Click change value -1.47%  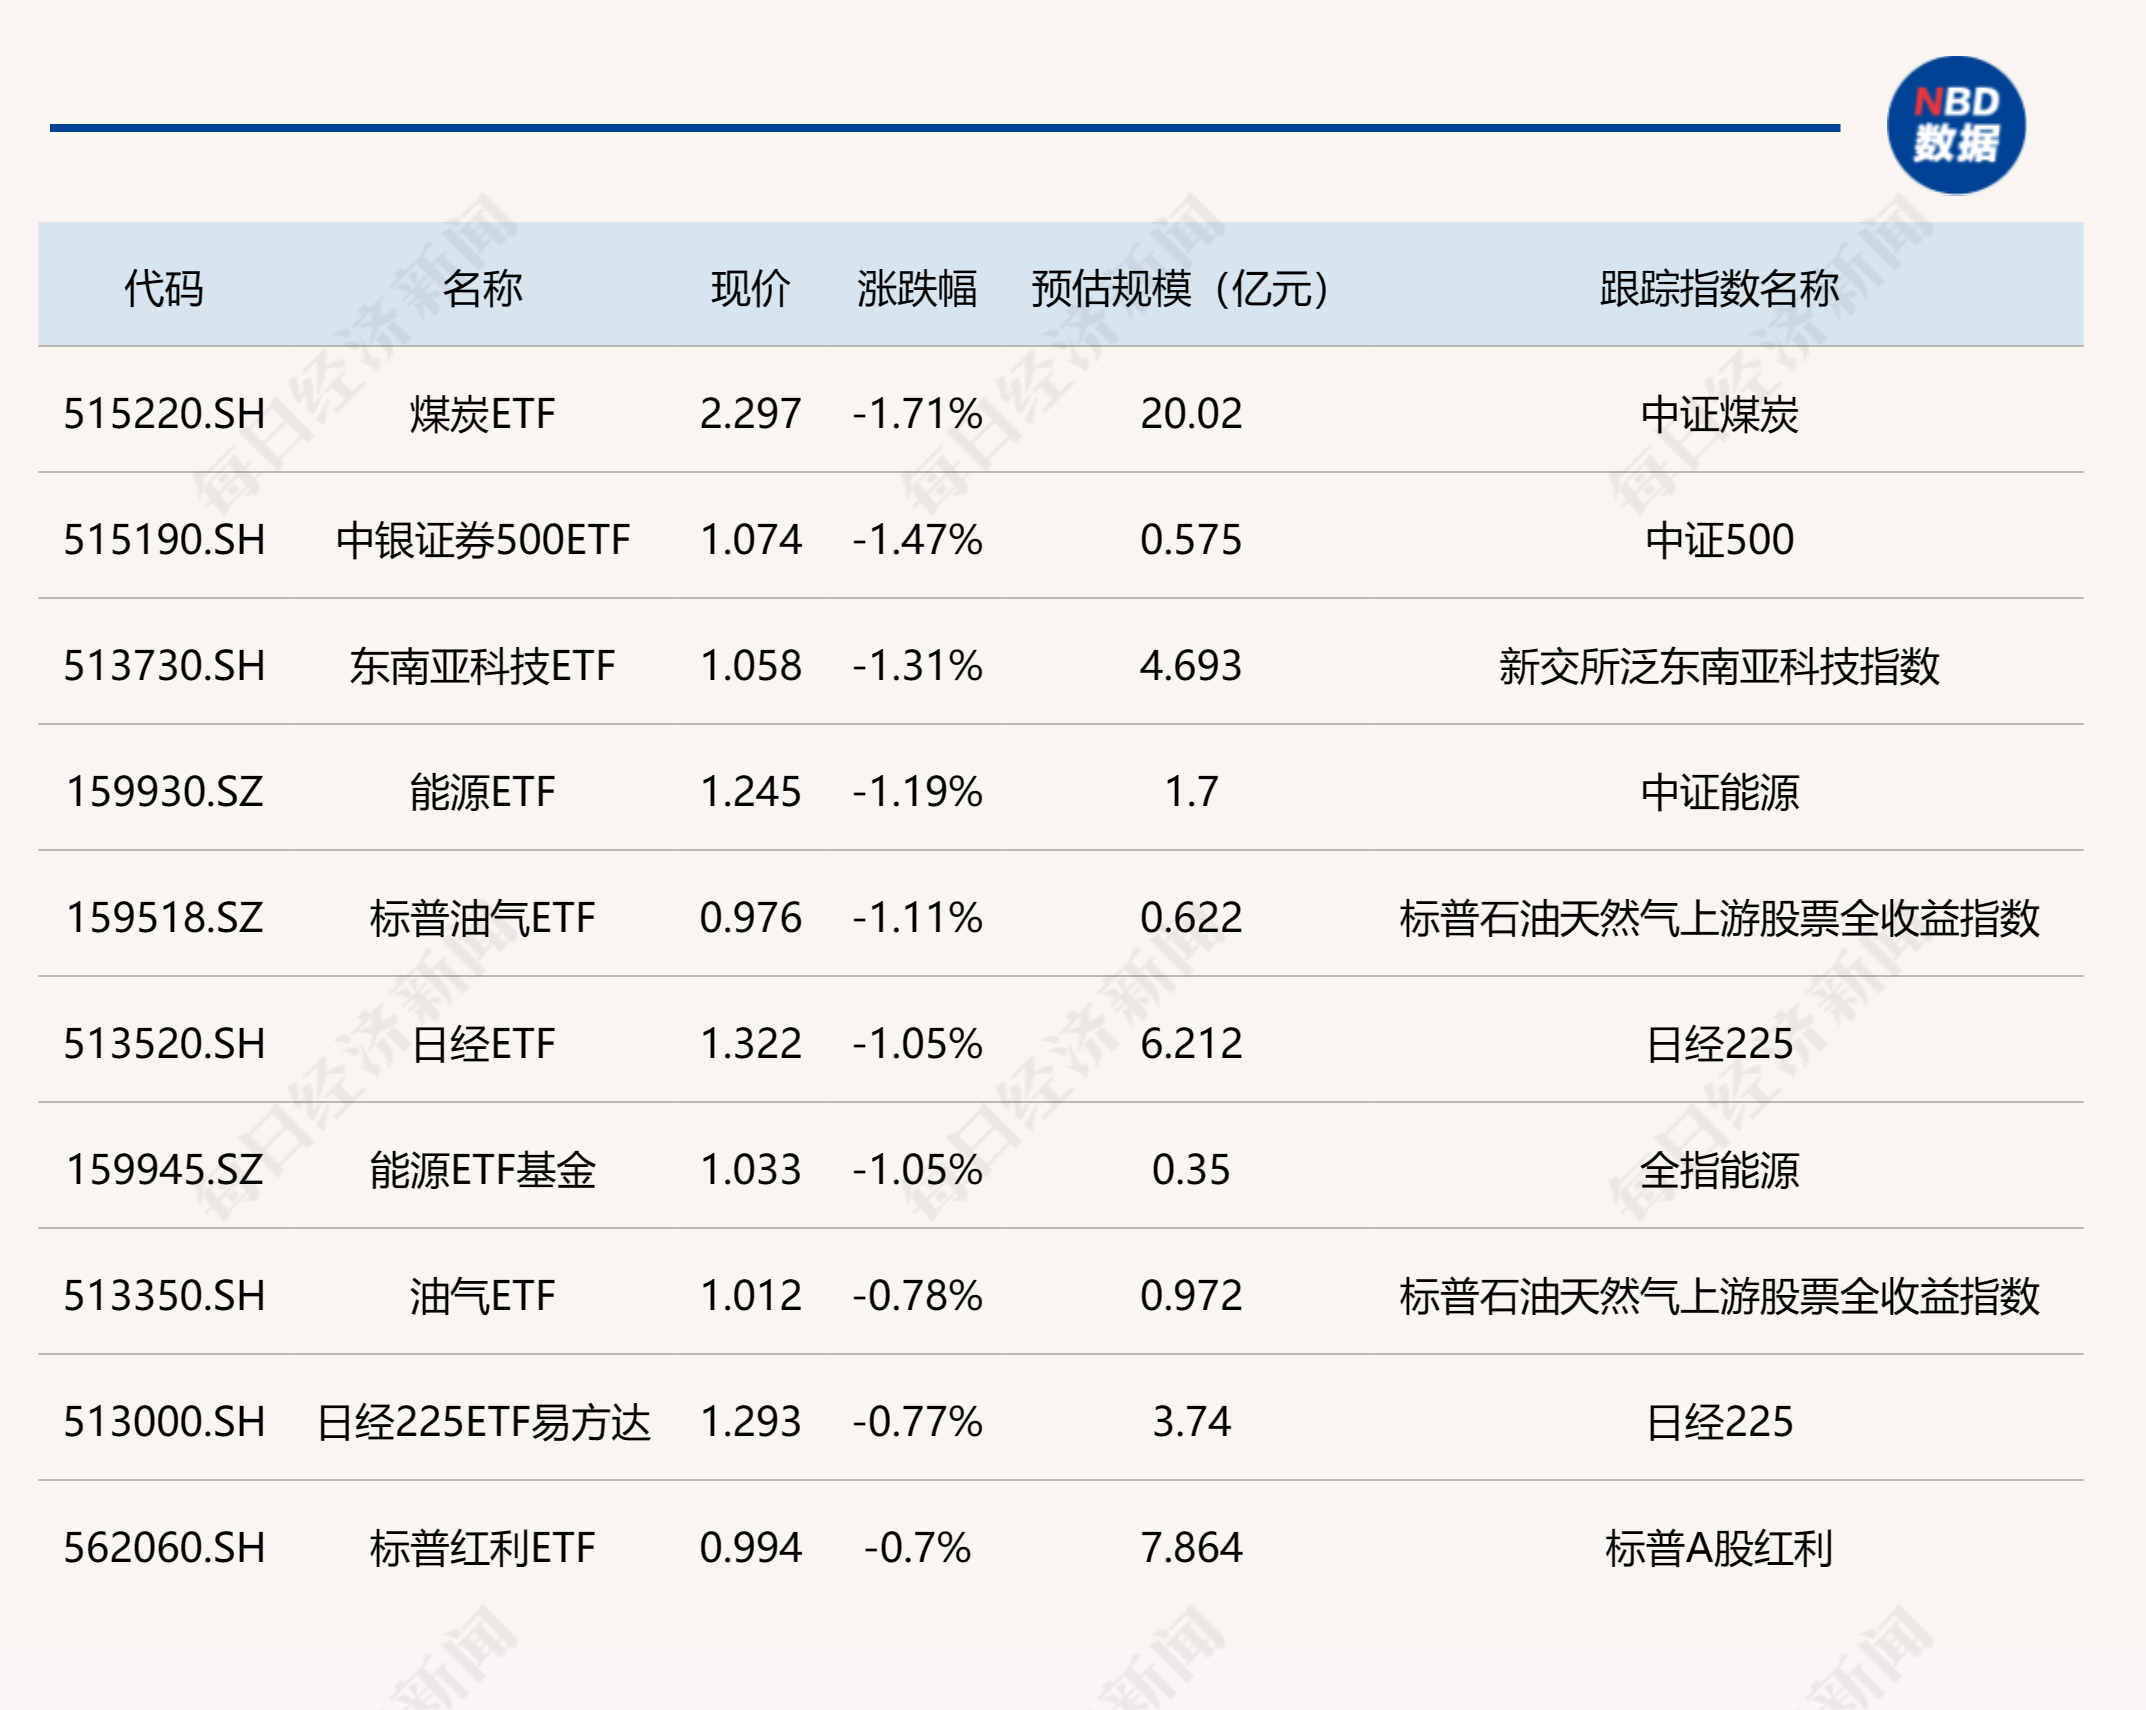click(917, 540)
